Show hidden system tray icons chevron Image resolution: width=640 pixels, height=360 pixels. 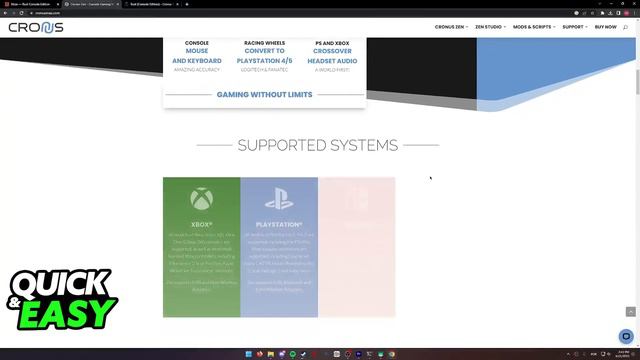tap(568, 354)
